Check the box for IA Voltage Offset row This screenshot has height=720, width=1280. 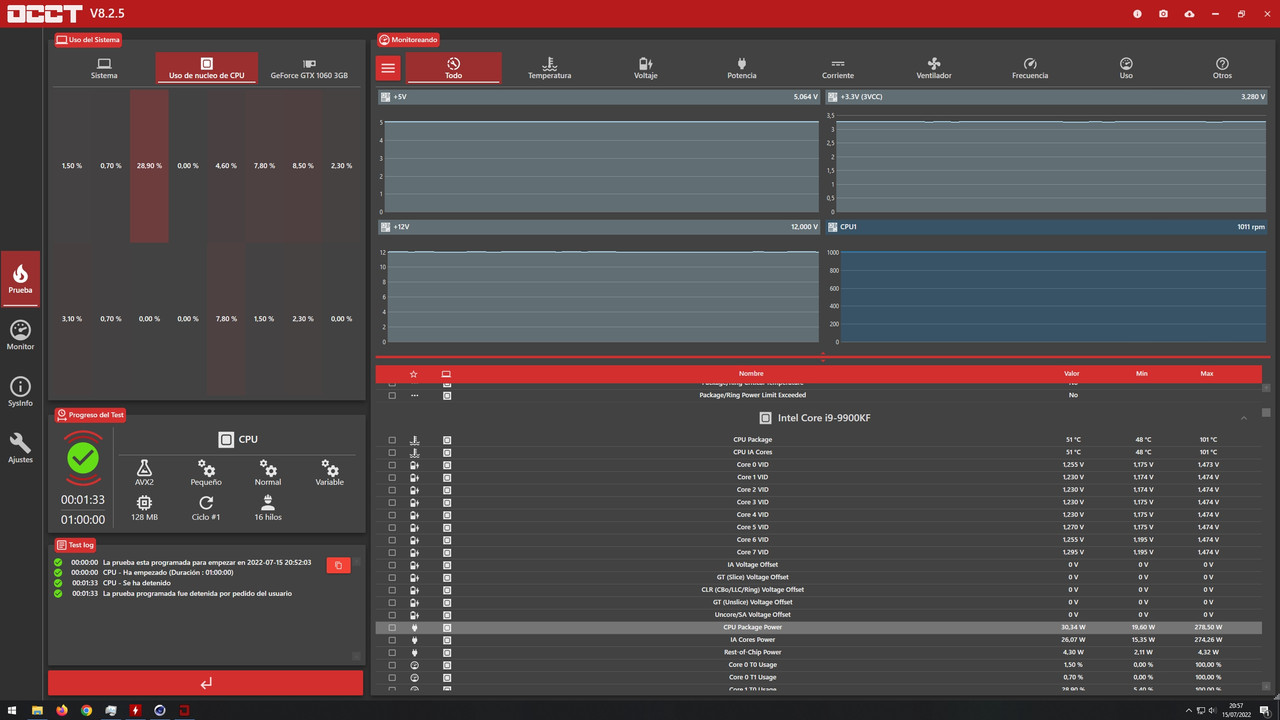392,565
